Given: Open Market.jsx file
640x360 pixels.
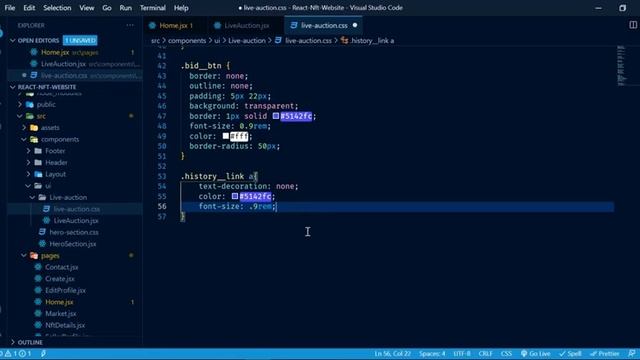Looking at the screenshot, I should (60, 314).
